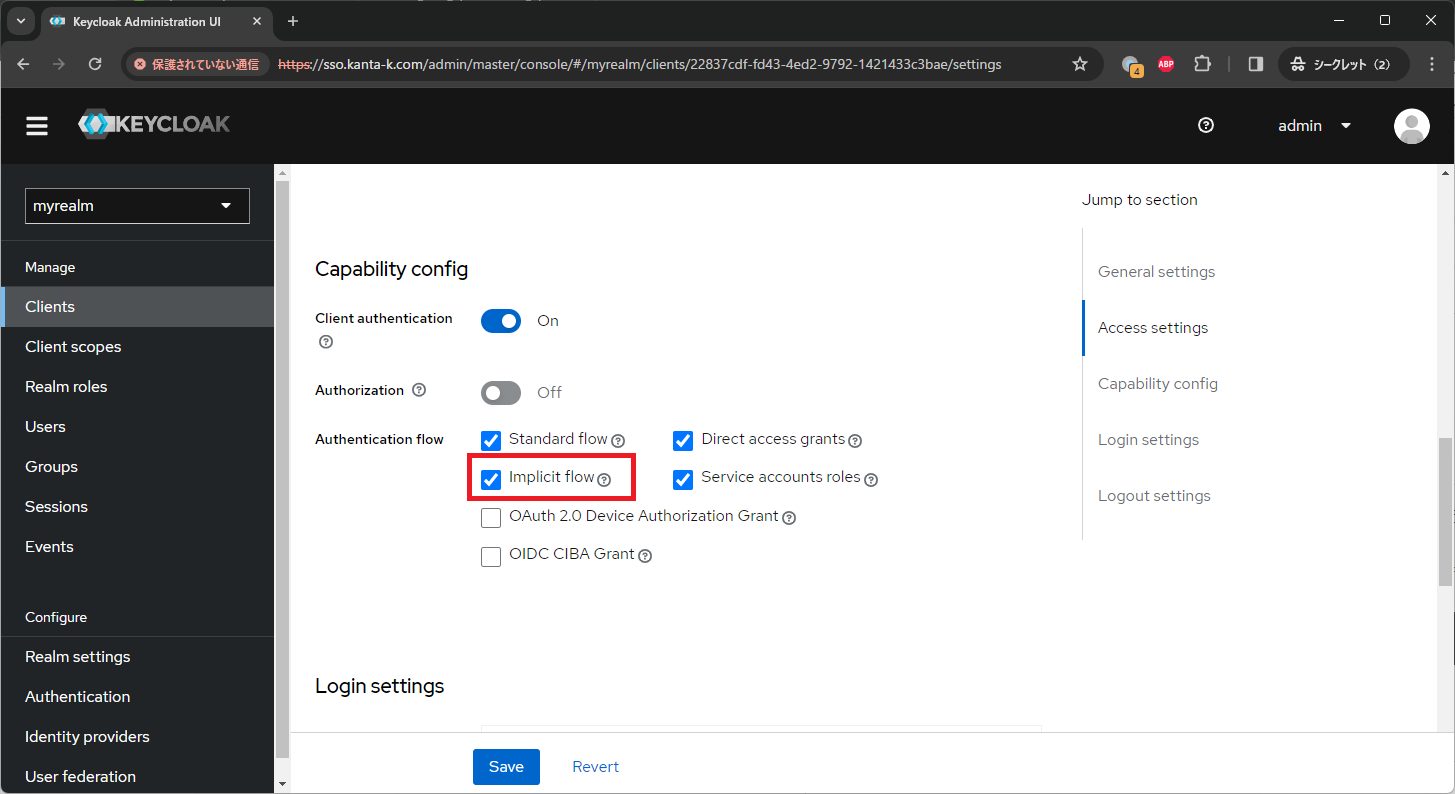Screen dimensions: 1455x794
Task: Close the Keycloak Administration UI tab
Action: pos(257,21)
